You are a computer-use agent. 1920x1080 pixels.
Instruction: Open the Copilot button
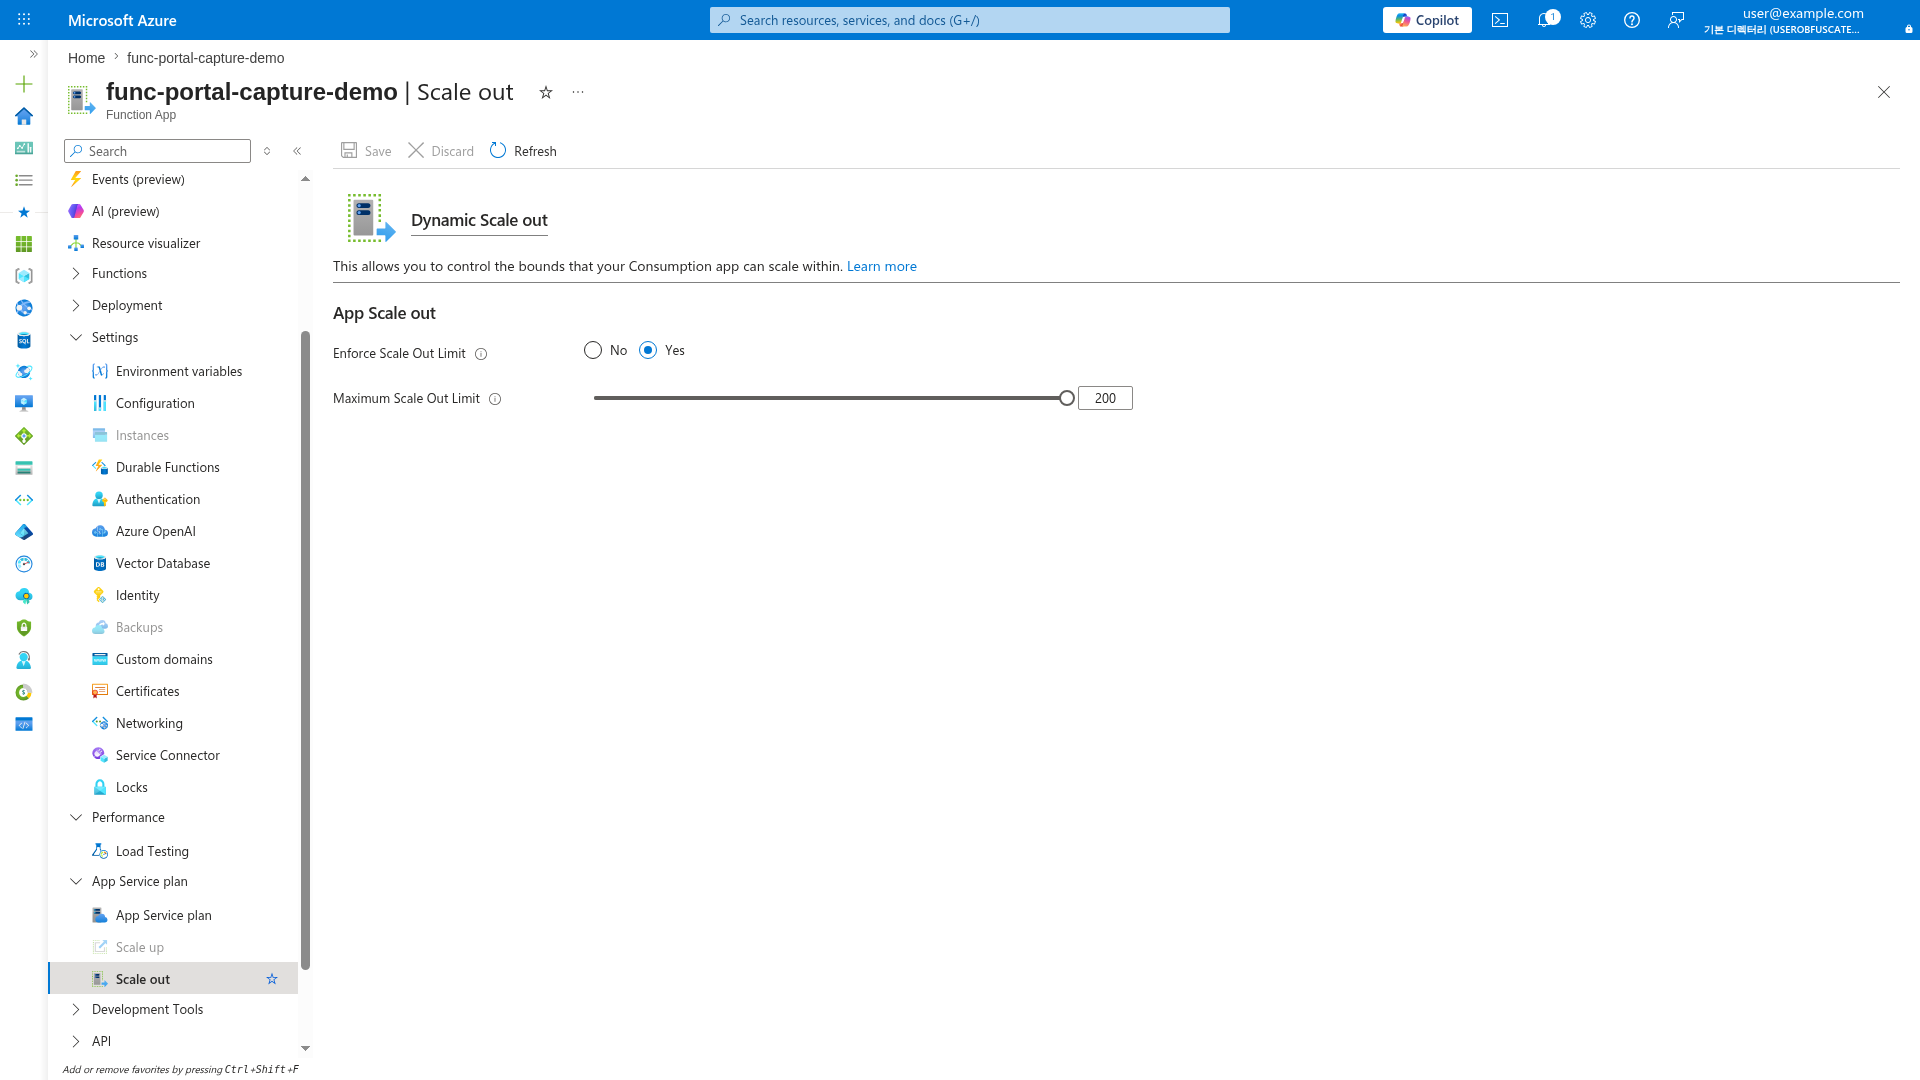click(1427, 20)
